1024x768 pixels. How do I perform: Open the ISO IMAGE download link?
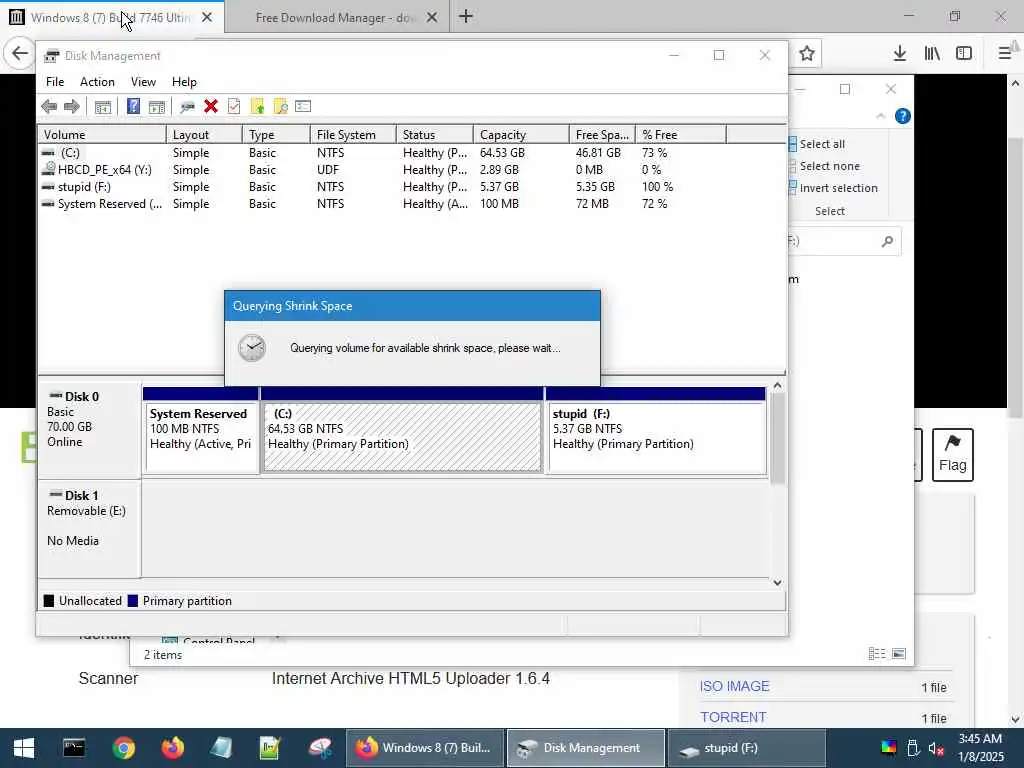735,686
